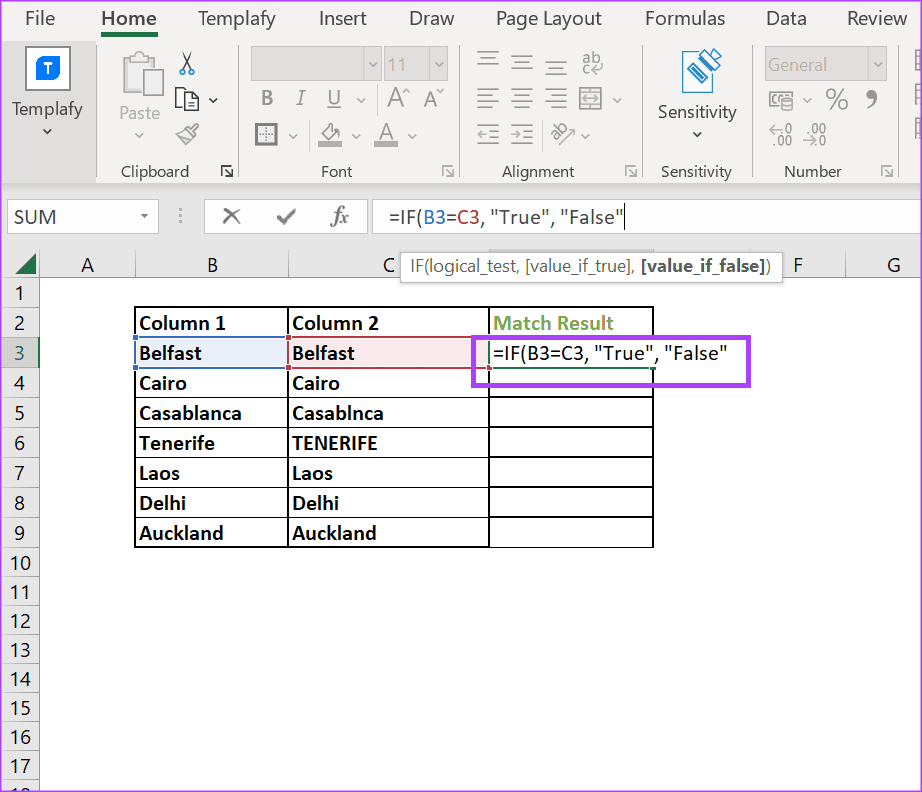Apply Accounting Number Format icon
The image size is (922, 792).
(x=781, y=101)
